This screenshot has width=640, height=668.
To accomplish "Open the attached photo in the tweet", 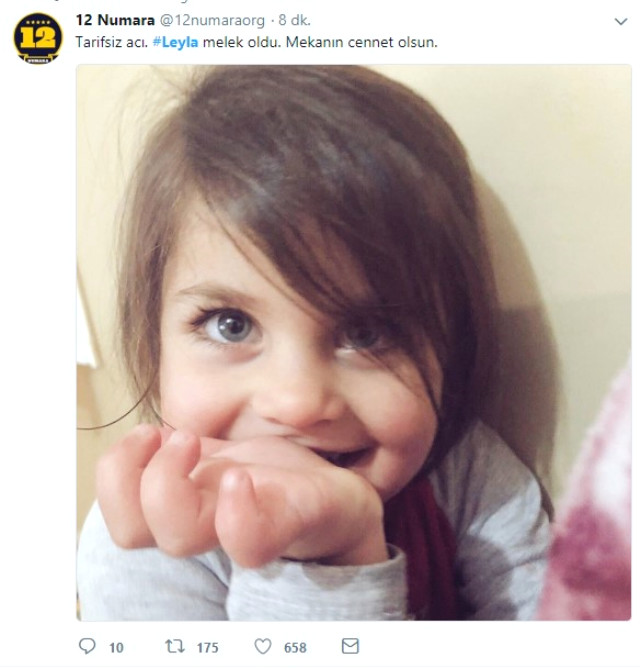I will coord(354,342).
